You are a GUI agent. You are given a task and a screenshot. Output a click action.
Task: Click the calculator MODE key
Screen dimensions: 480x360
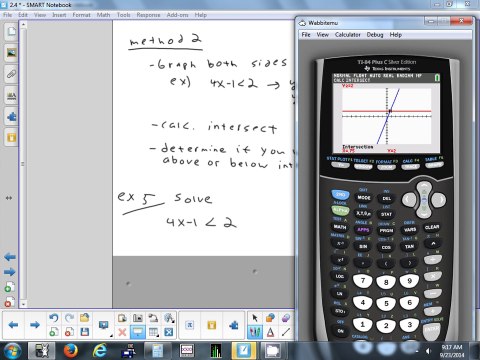(x=364, y=198)
